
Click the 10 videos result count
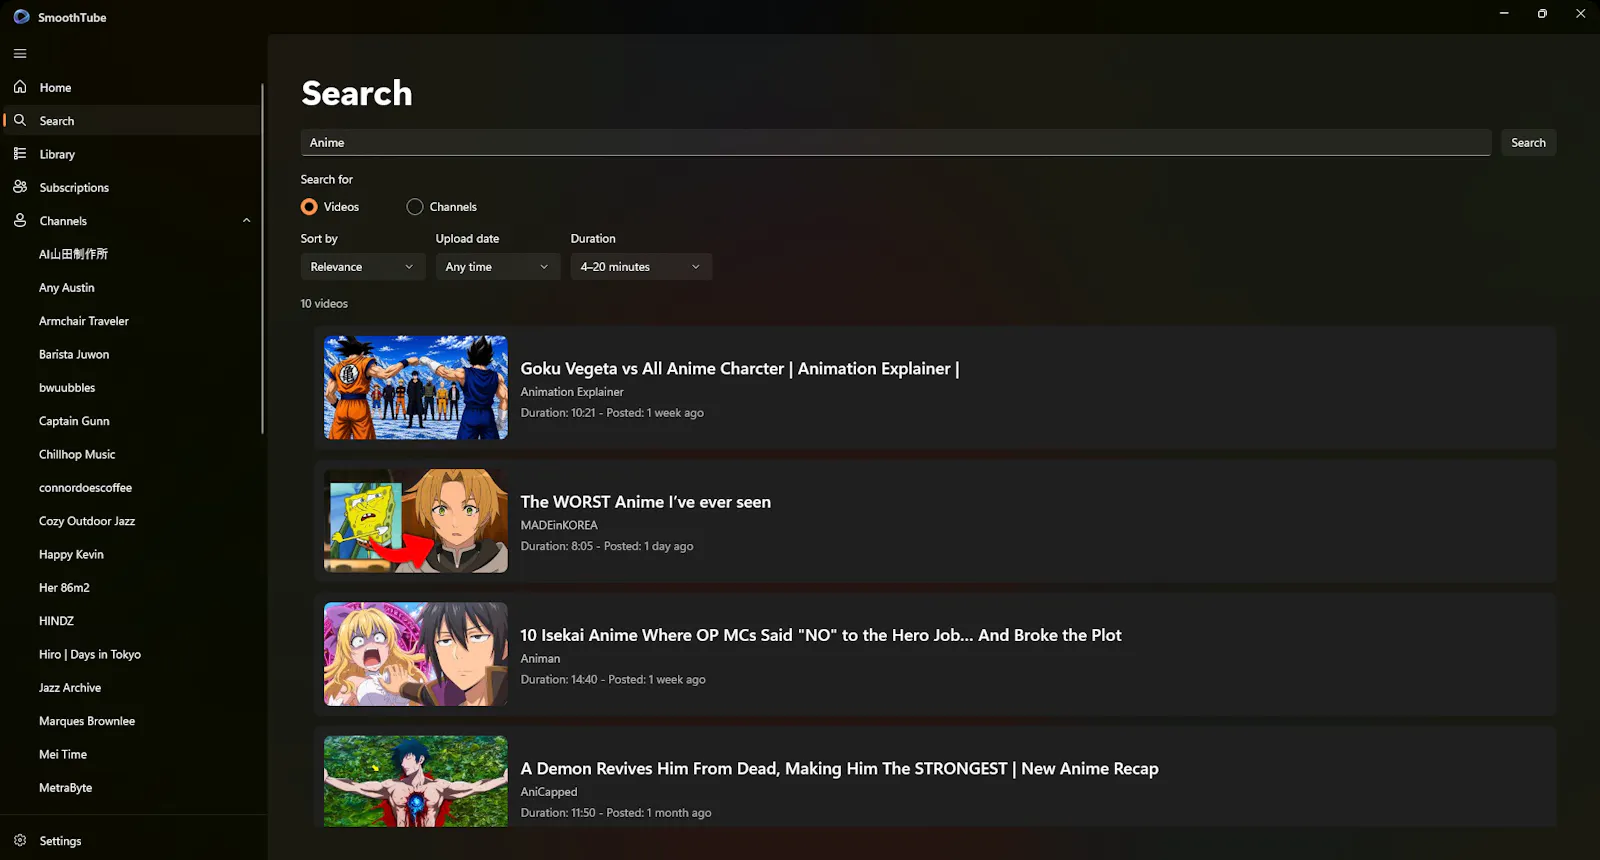324,303
